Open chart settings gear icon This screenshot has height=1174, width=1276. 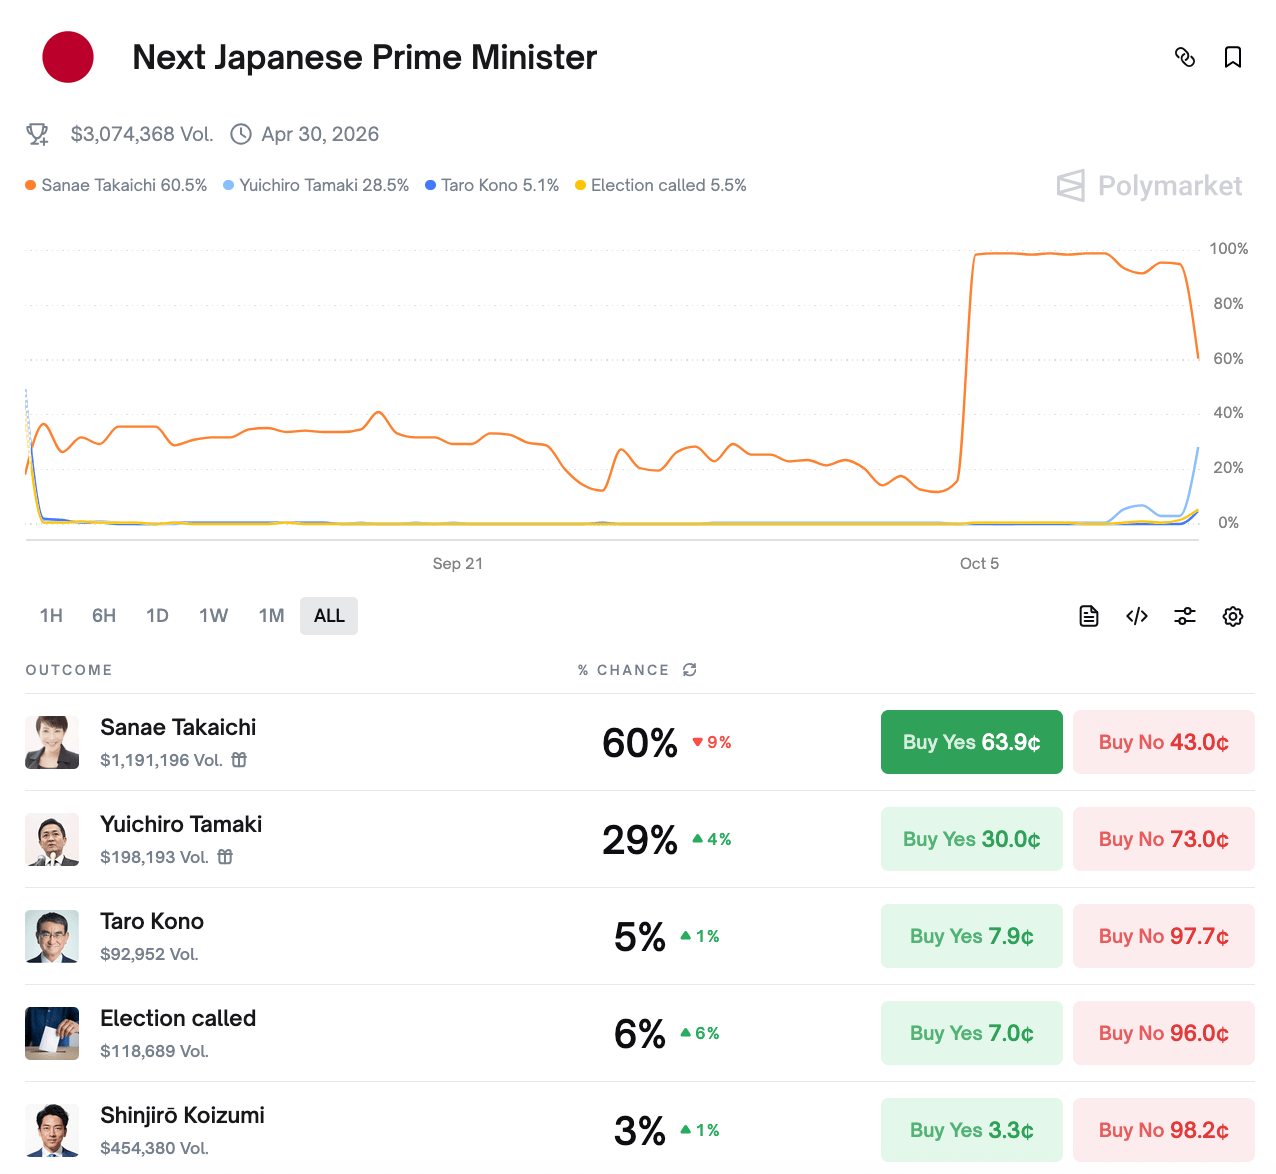point(1233,616)
